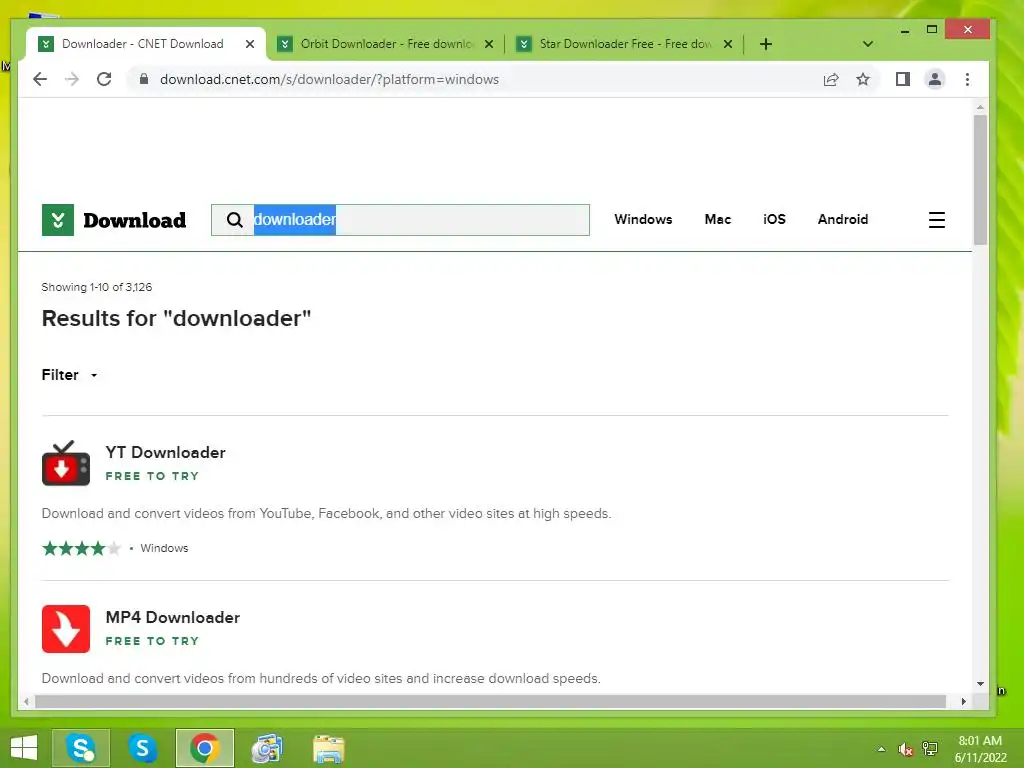The width and height of the screenshot is (1024, 768).
Task: Share this page using the share icon
Action: [831, 80]
